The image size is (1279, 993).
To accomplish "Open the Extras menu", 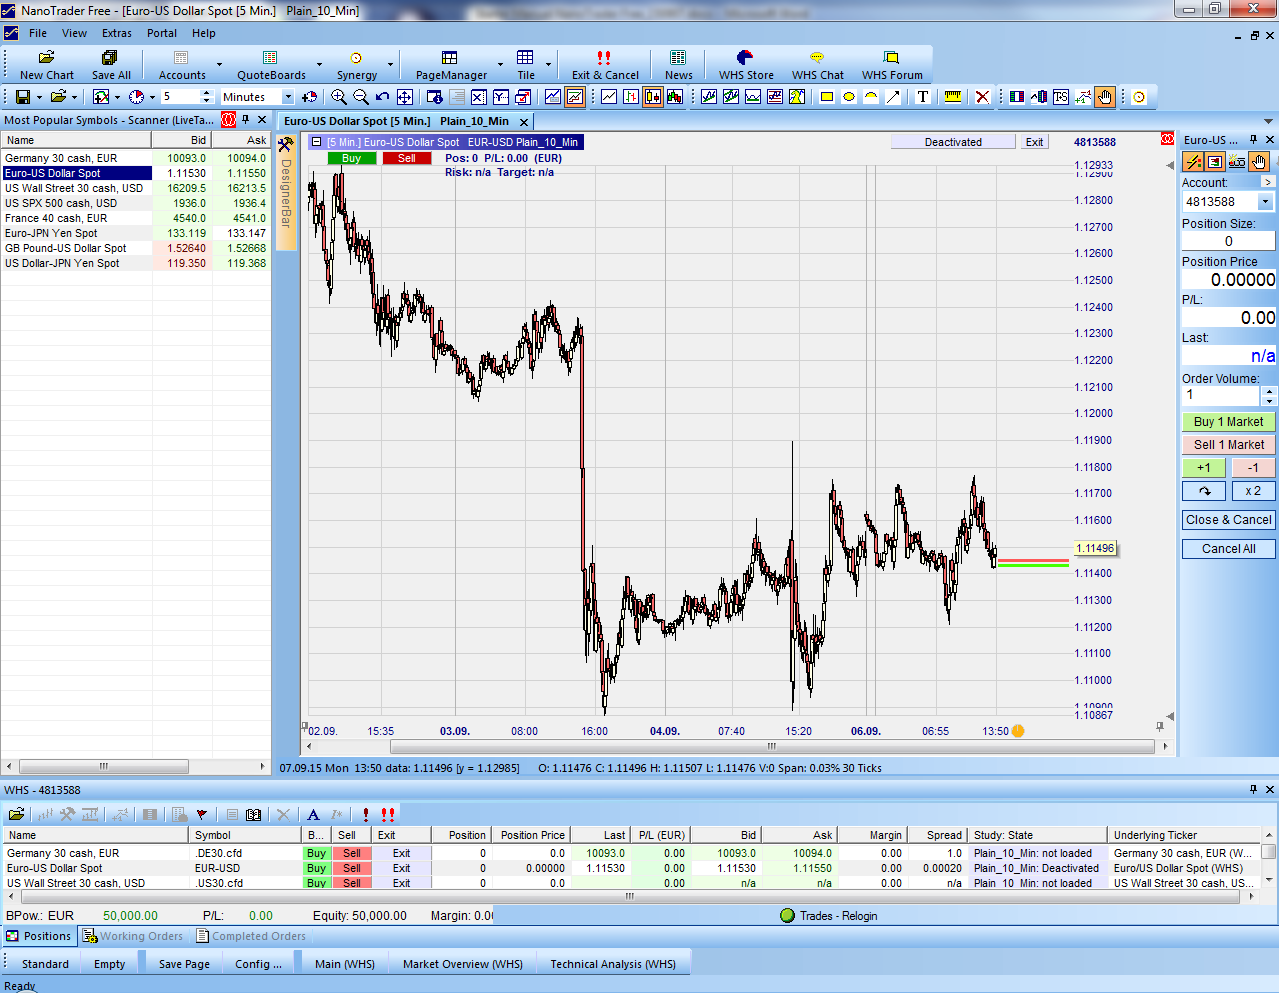I will [117, 33].
